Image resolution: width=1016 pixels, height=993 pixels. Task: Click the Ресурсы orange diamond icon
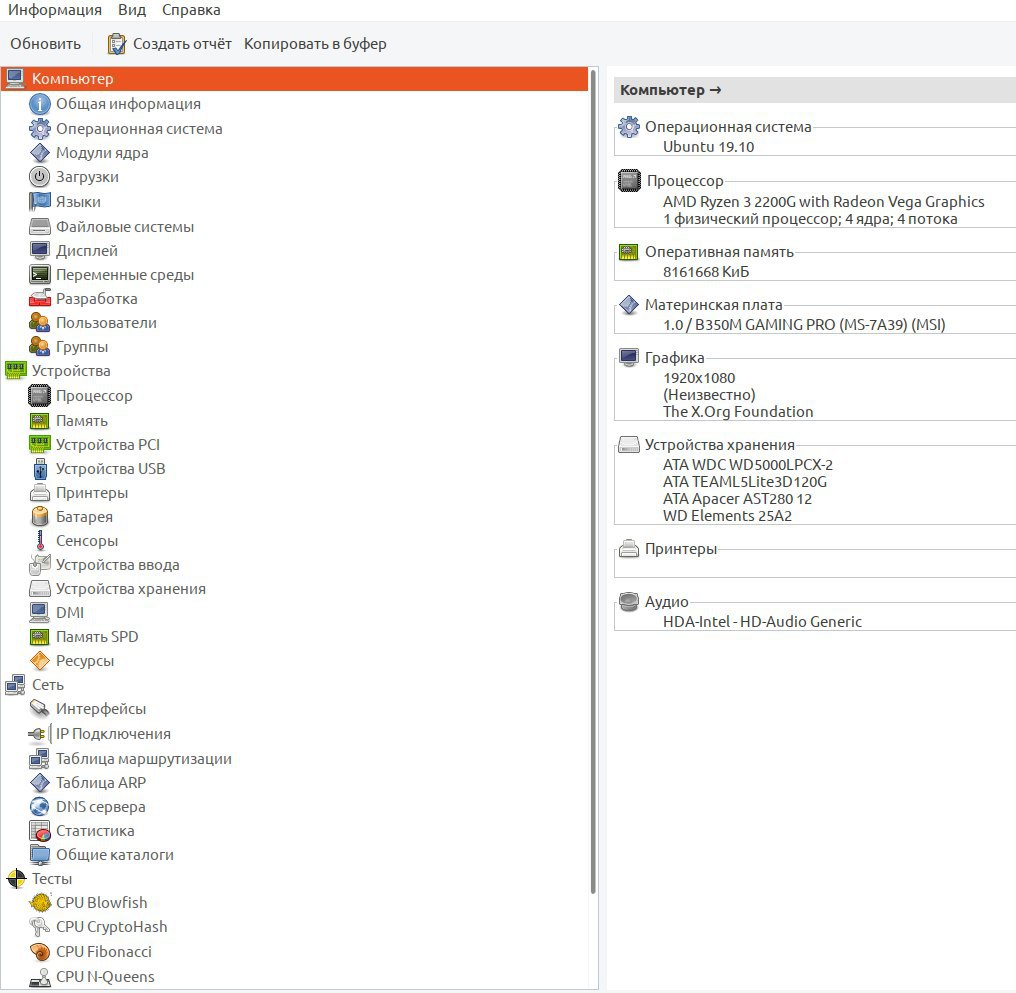[x=40, y=661]
